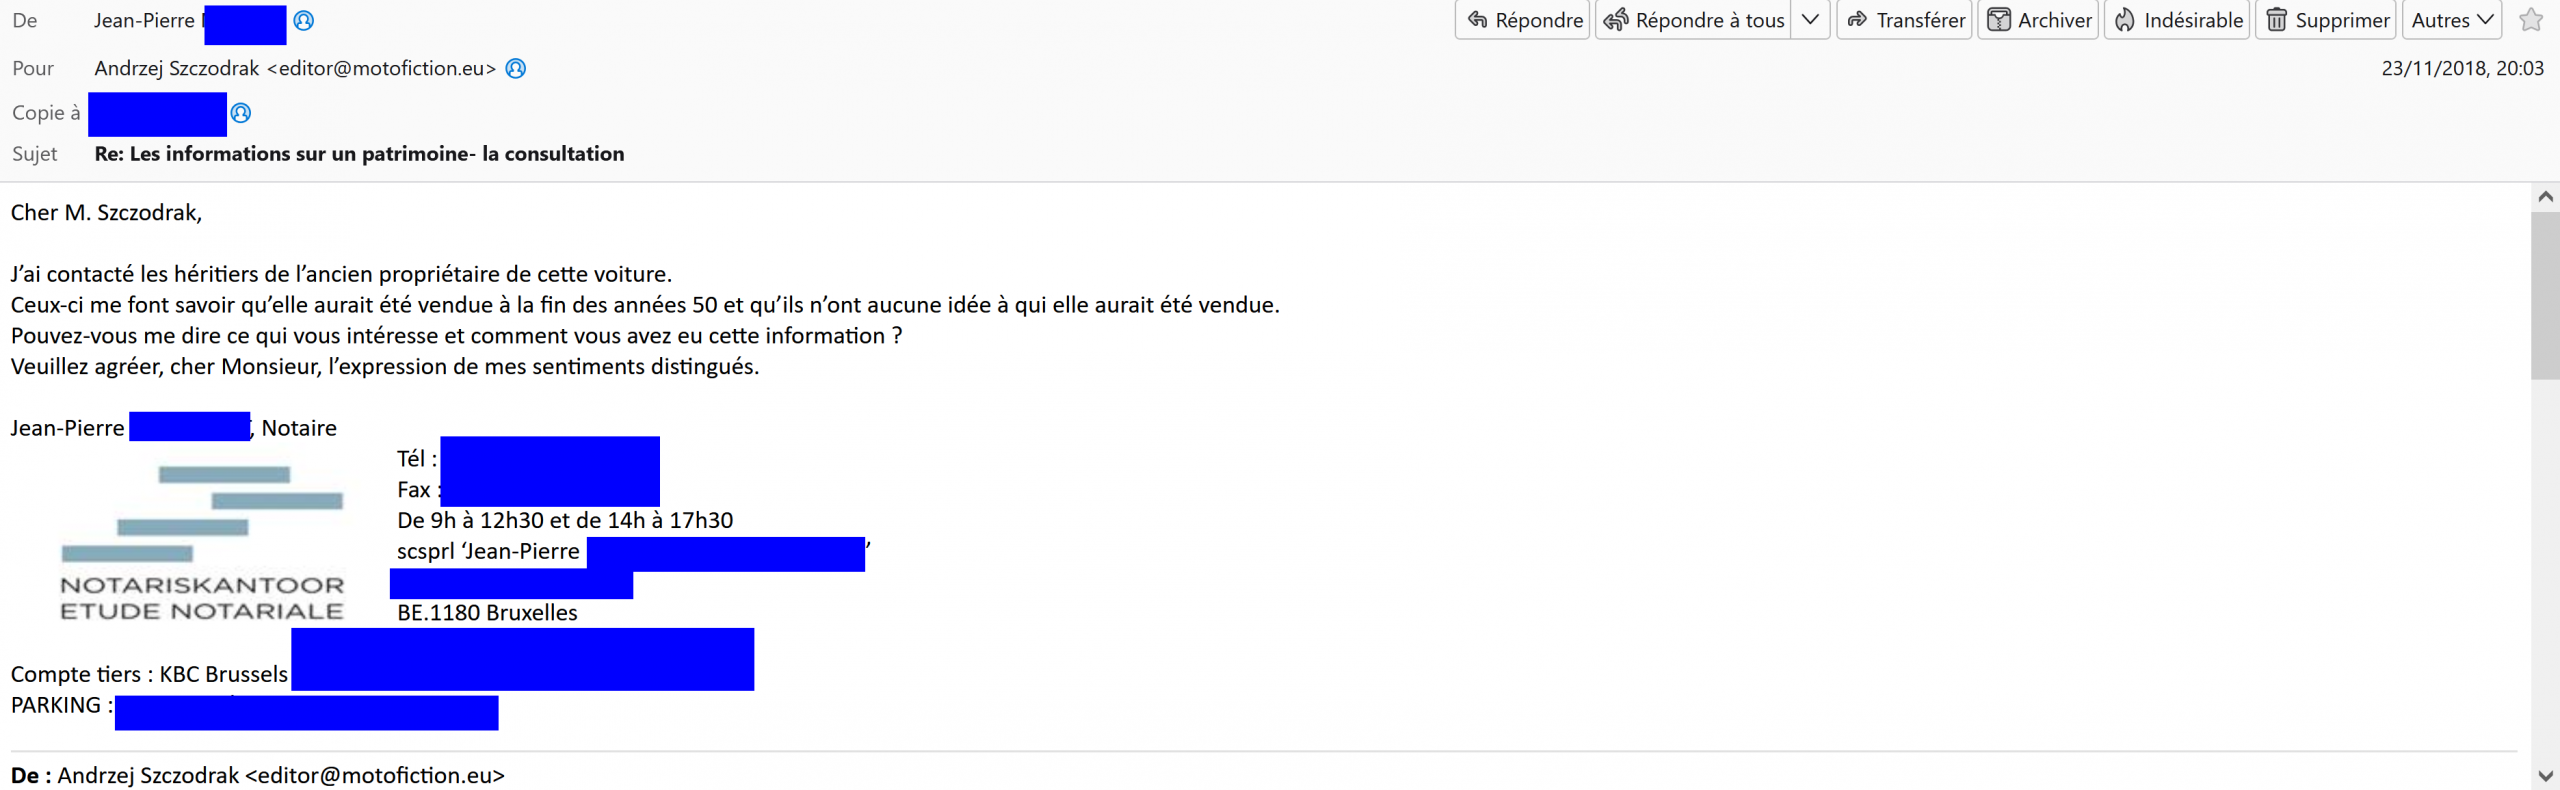The height and width of the screenshot is (790, 2560).
Task: Reply to all with Répondre à tous
Action: [1694, 20]
